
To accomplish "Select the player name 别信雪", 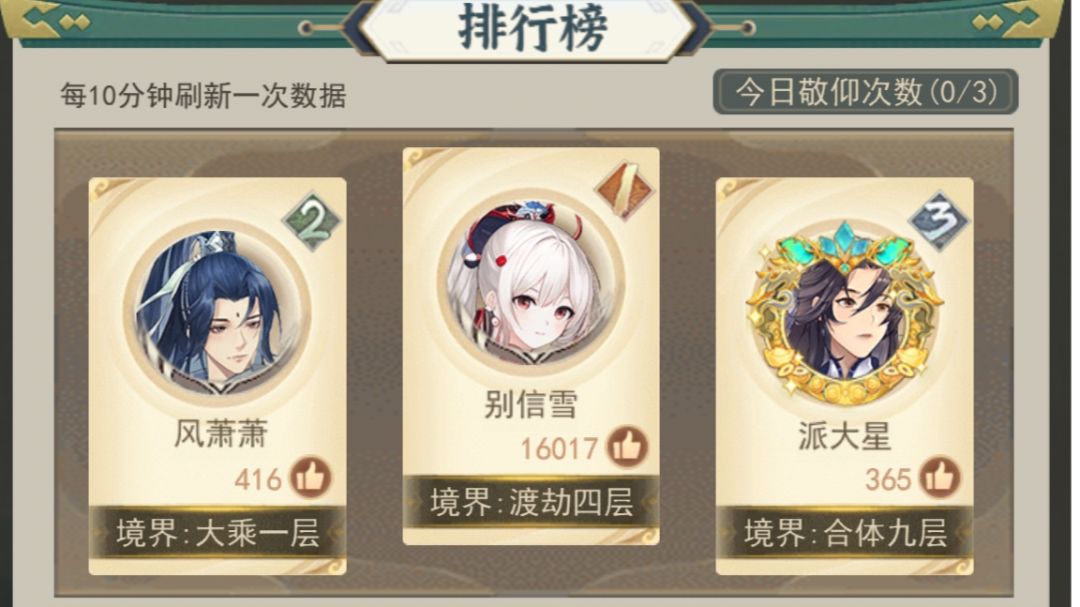I will point(531,404).
